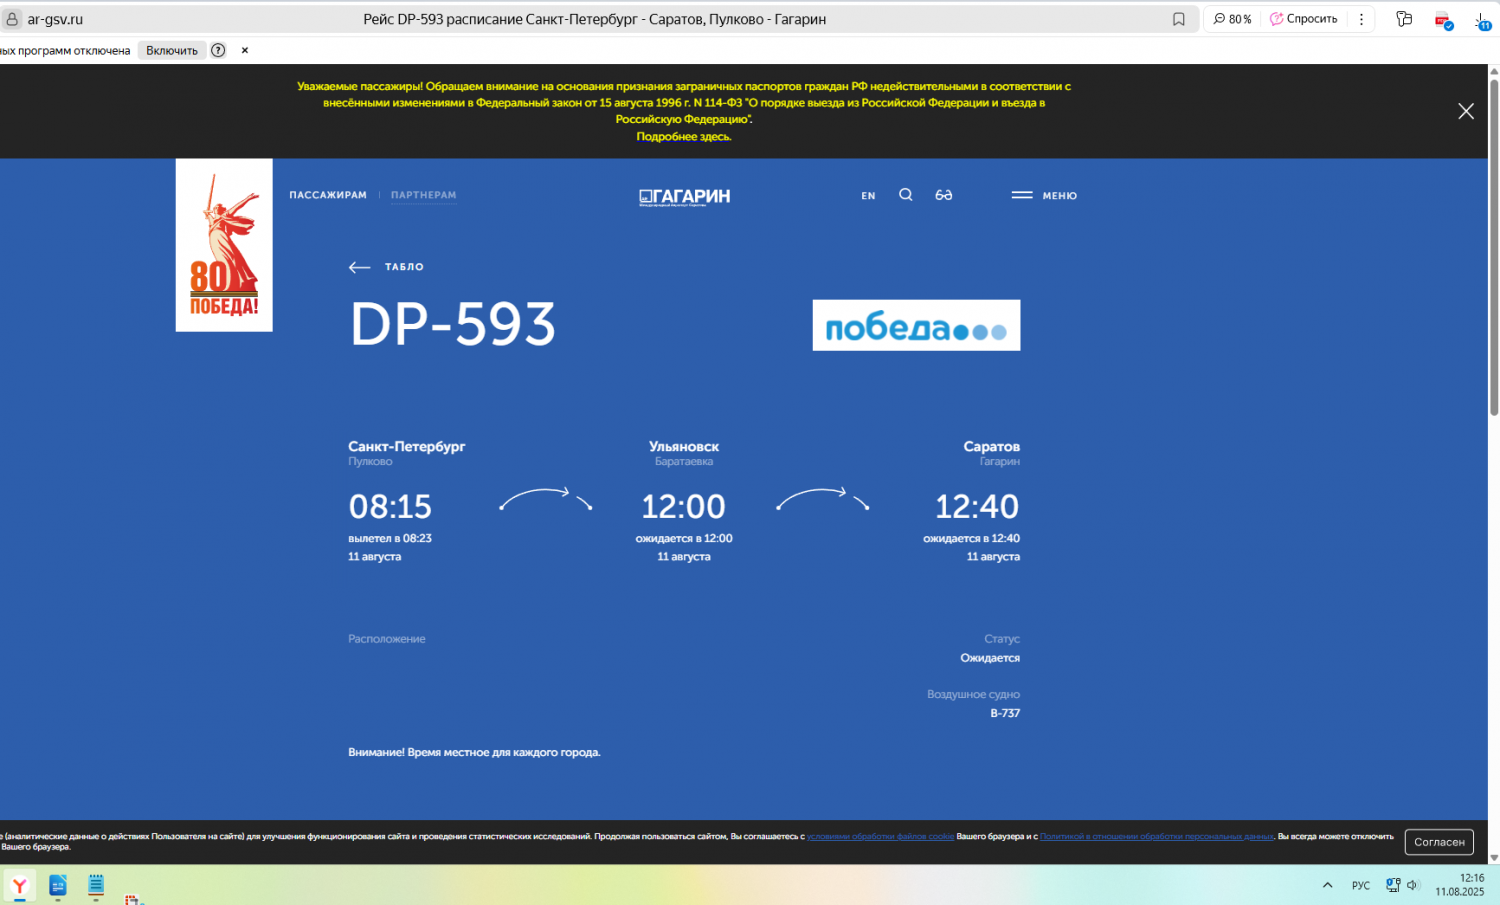Click flight arc between Санкт-Петербург and Ульяновск

[546, 498]
